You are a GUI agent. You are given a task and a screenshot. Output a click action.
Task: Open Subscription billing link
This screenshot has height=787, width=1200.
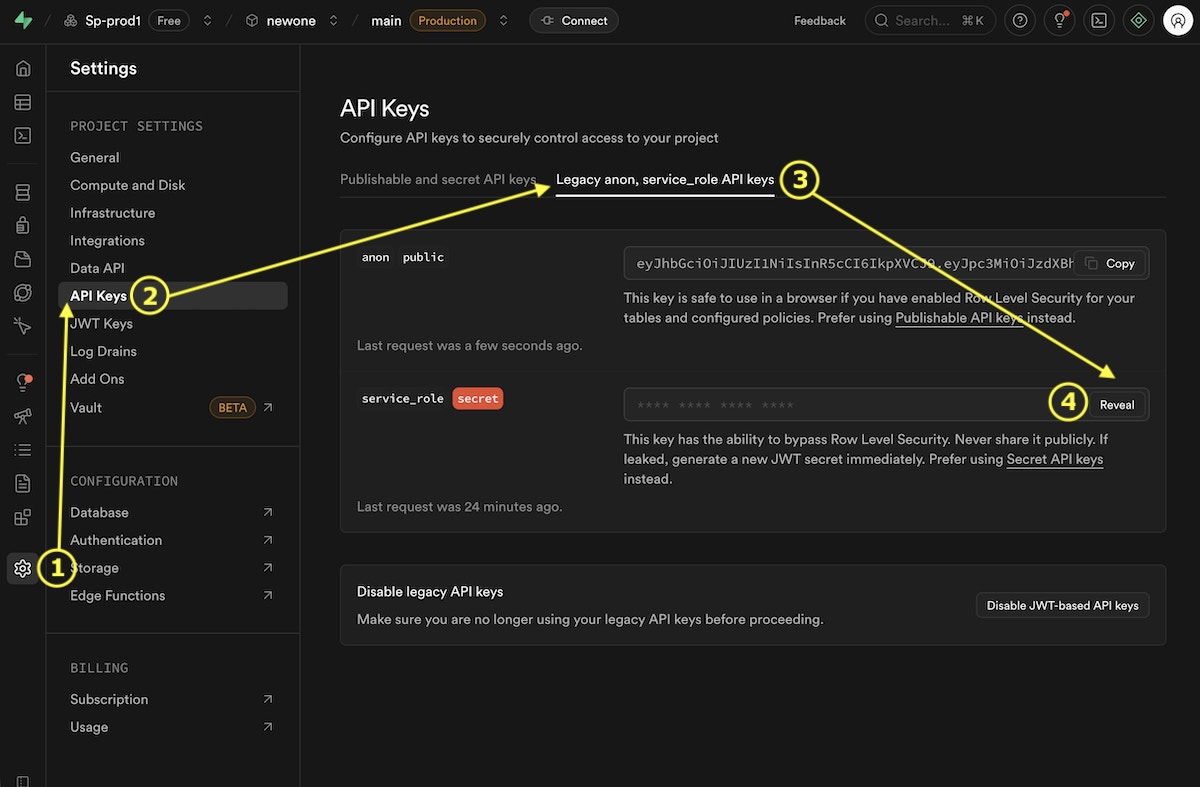pyautogui.click(x=173, y=700)
